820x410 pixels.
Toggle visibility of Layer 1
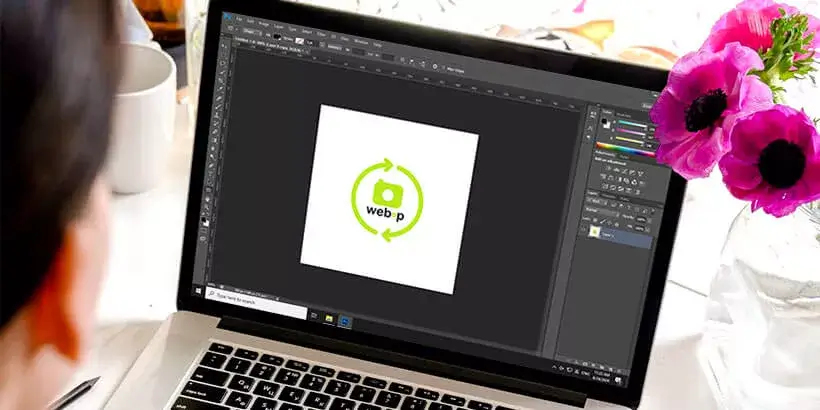tap(583, 229)
